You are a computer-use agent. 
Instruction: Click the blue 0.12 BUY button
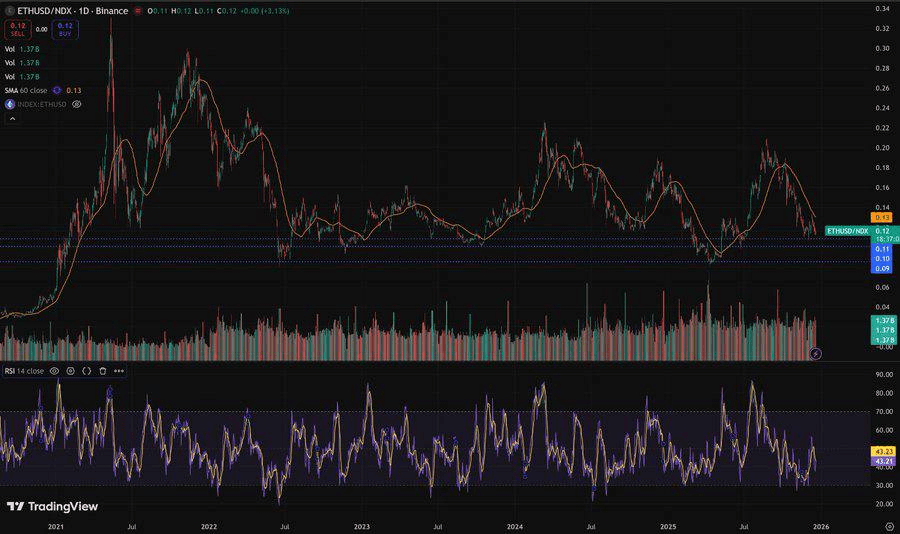click(65, 29)
